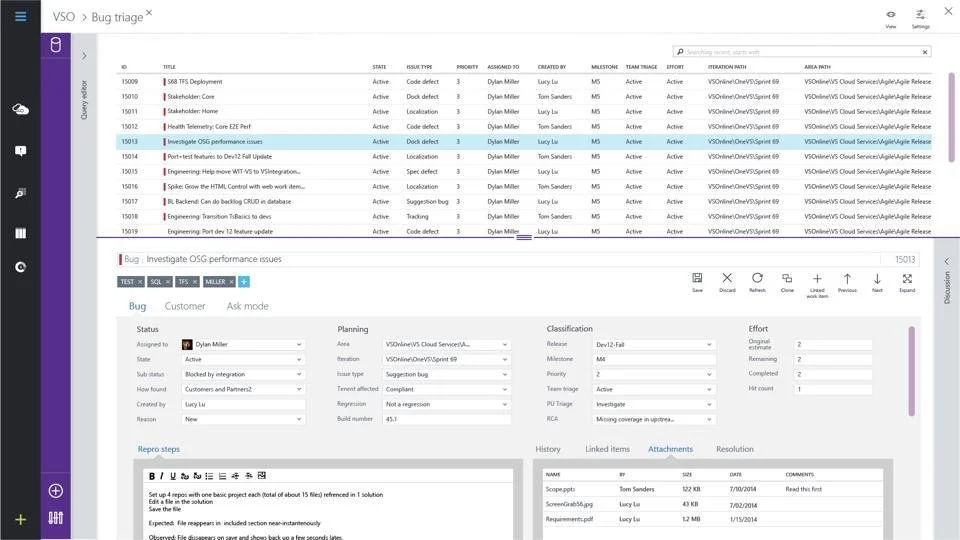Remove the MILLER tag
This screenshot has height=540, width=960.
point(231,282)
